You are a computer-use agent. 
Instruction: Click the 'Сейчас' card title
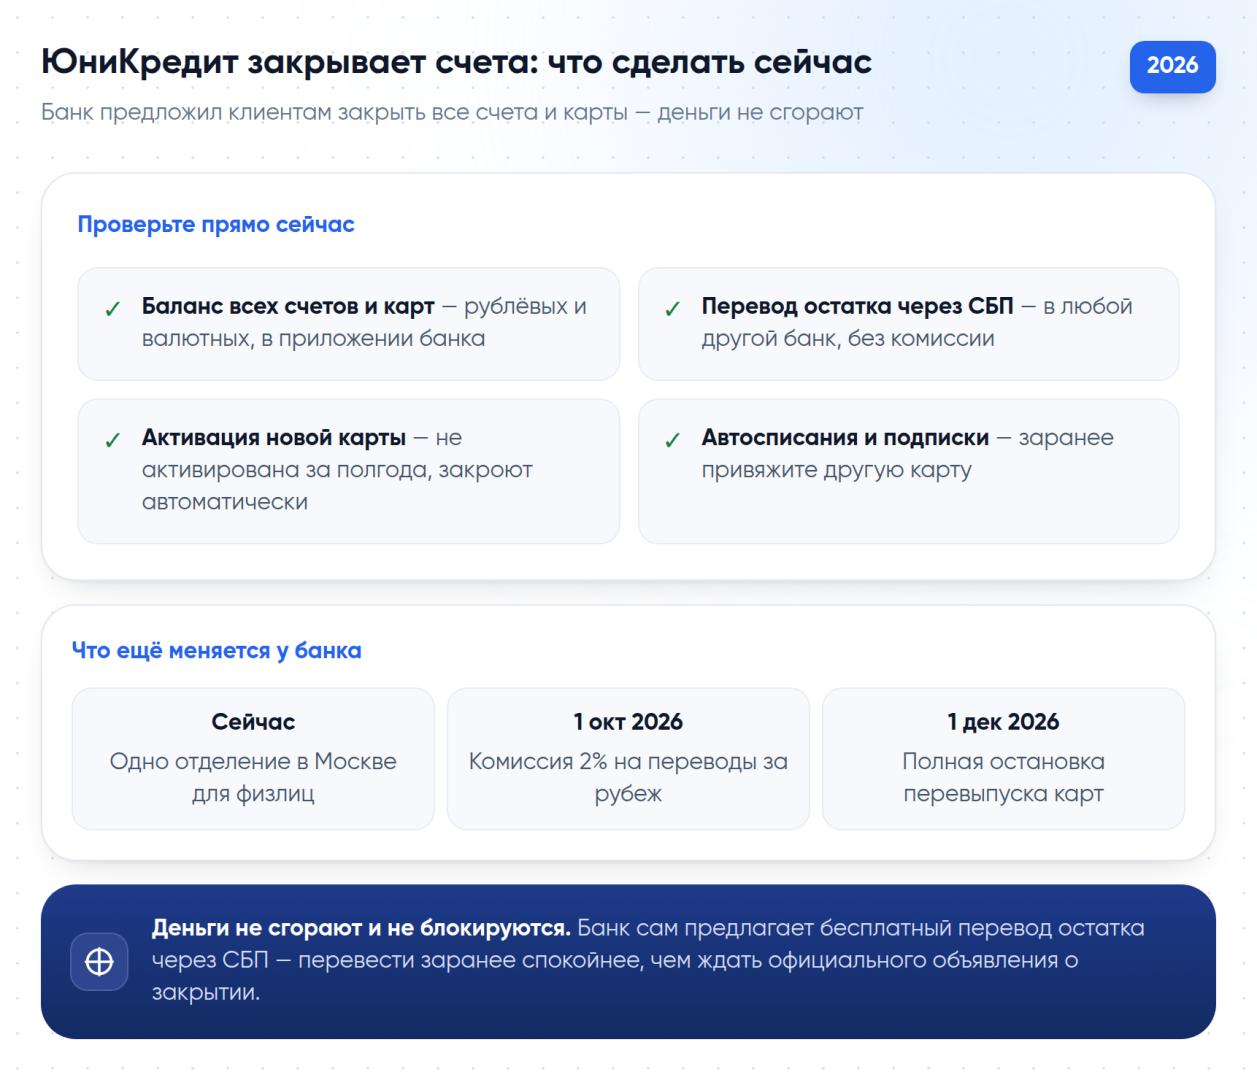coord(253,722)
